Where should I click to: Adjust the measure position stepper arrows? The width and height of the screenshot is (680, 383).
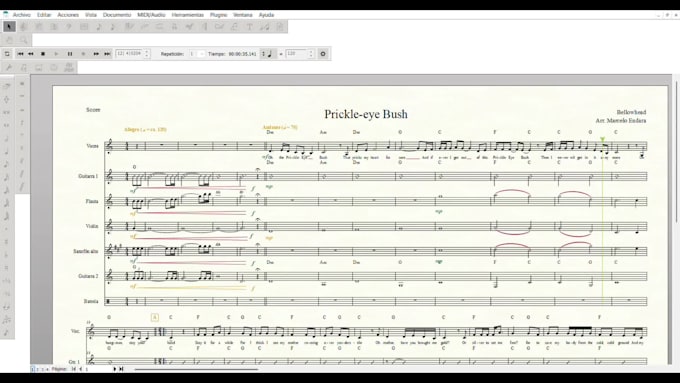pos(147,54)
